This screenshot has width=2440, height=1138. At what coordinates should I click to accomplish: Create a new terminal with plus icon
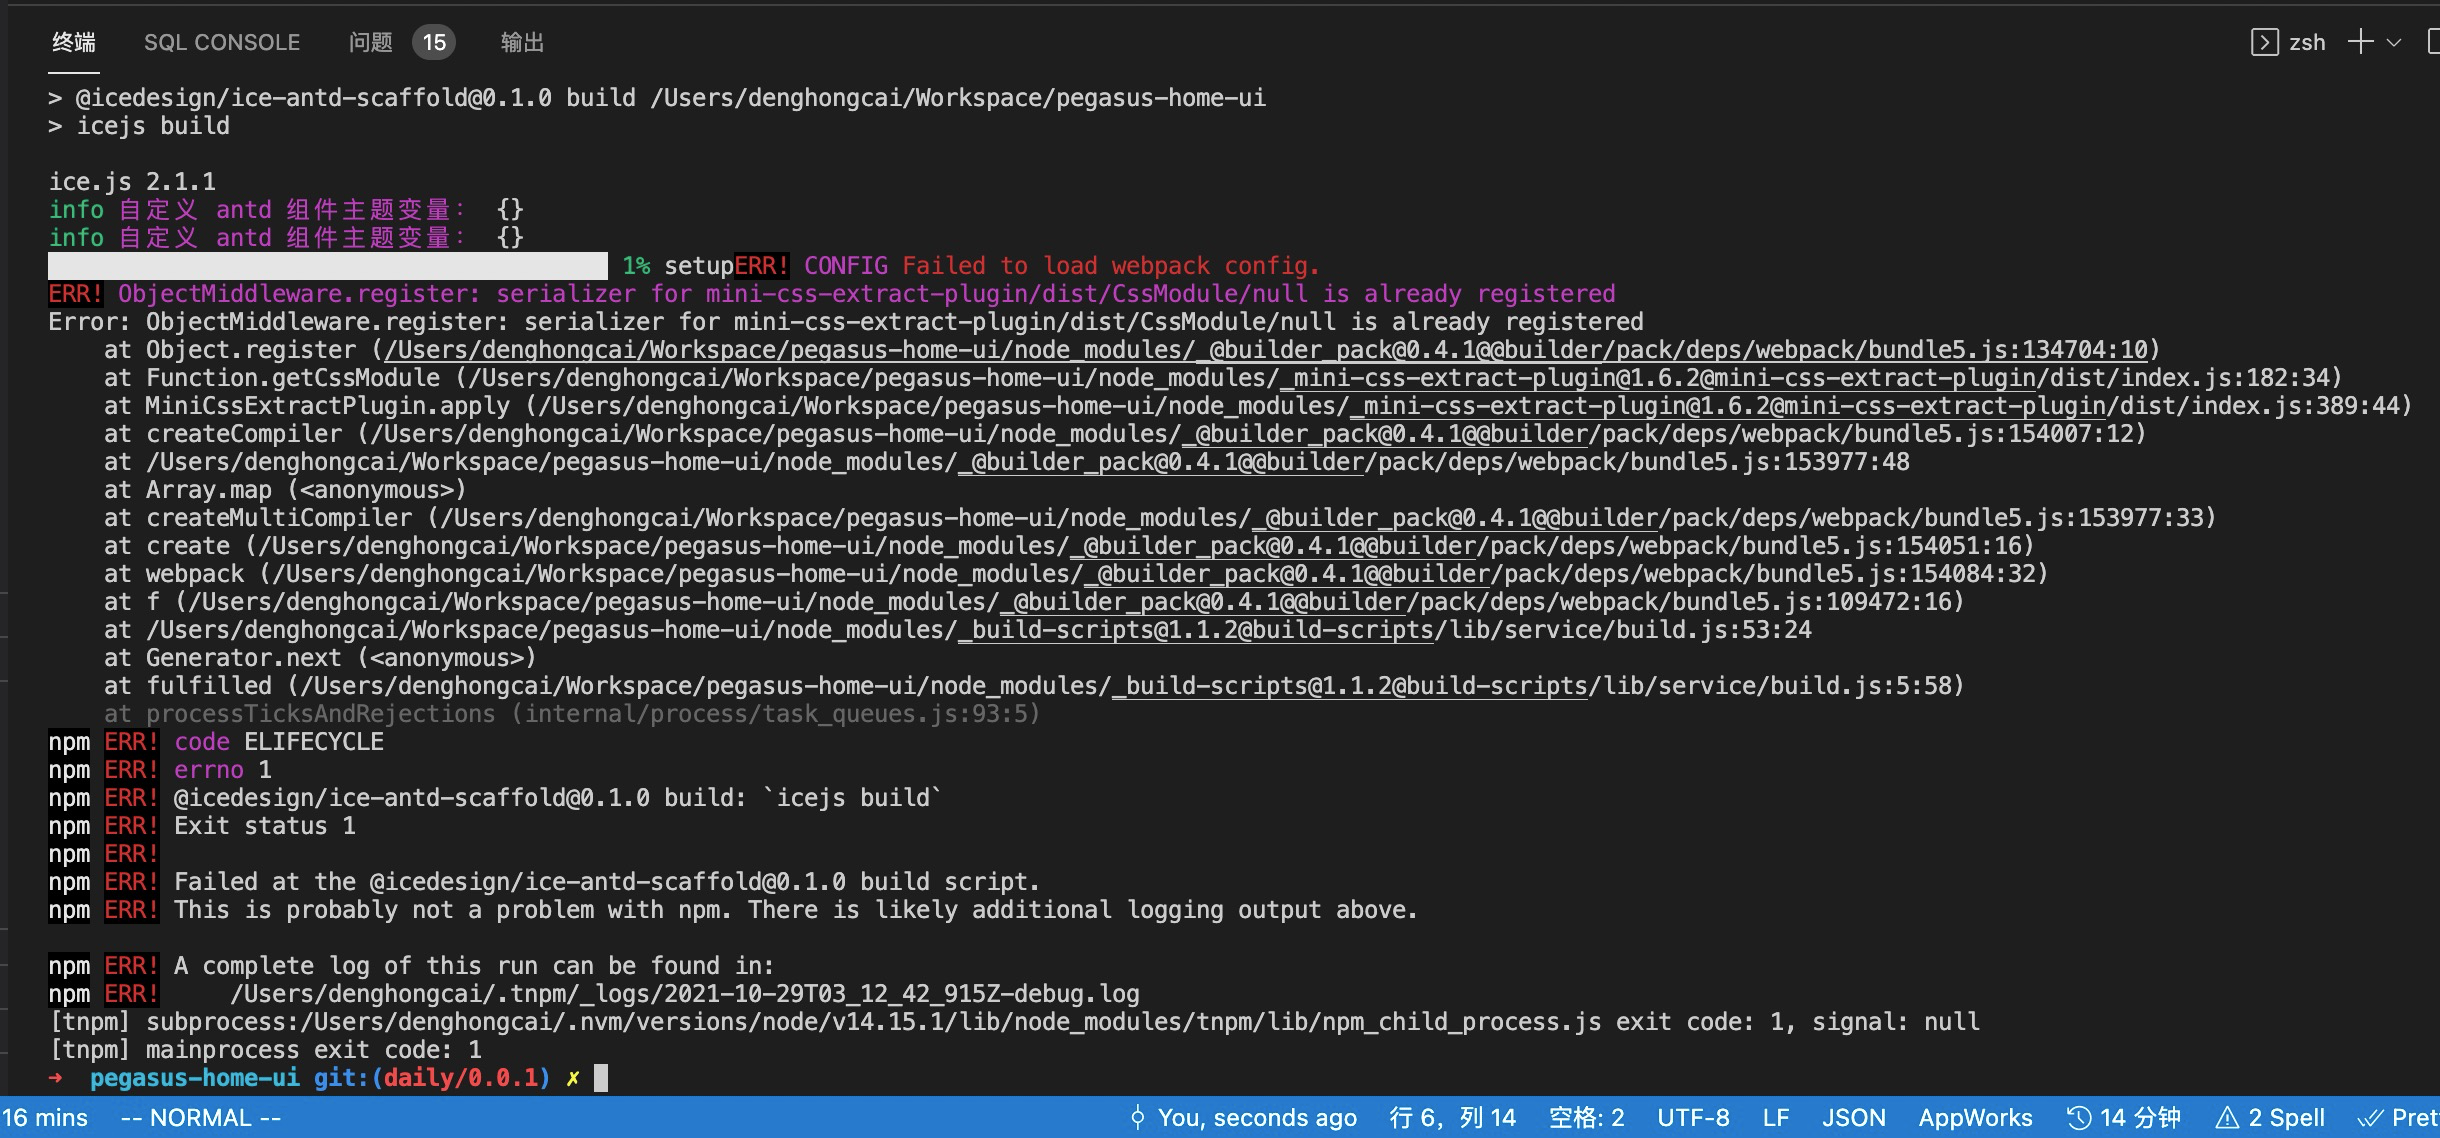2360,42
